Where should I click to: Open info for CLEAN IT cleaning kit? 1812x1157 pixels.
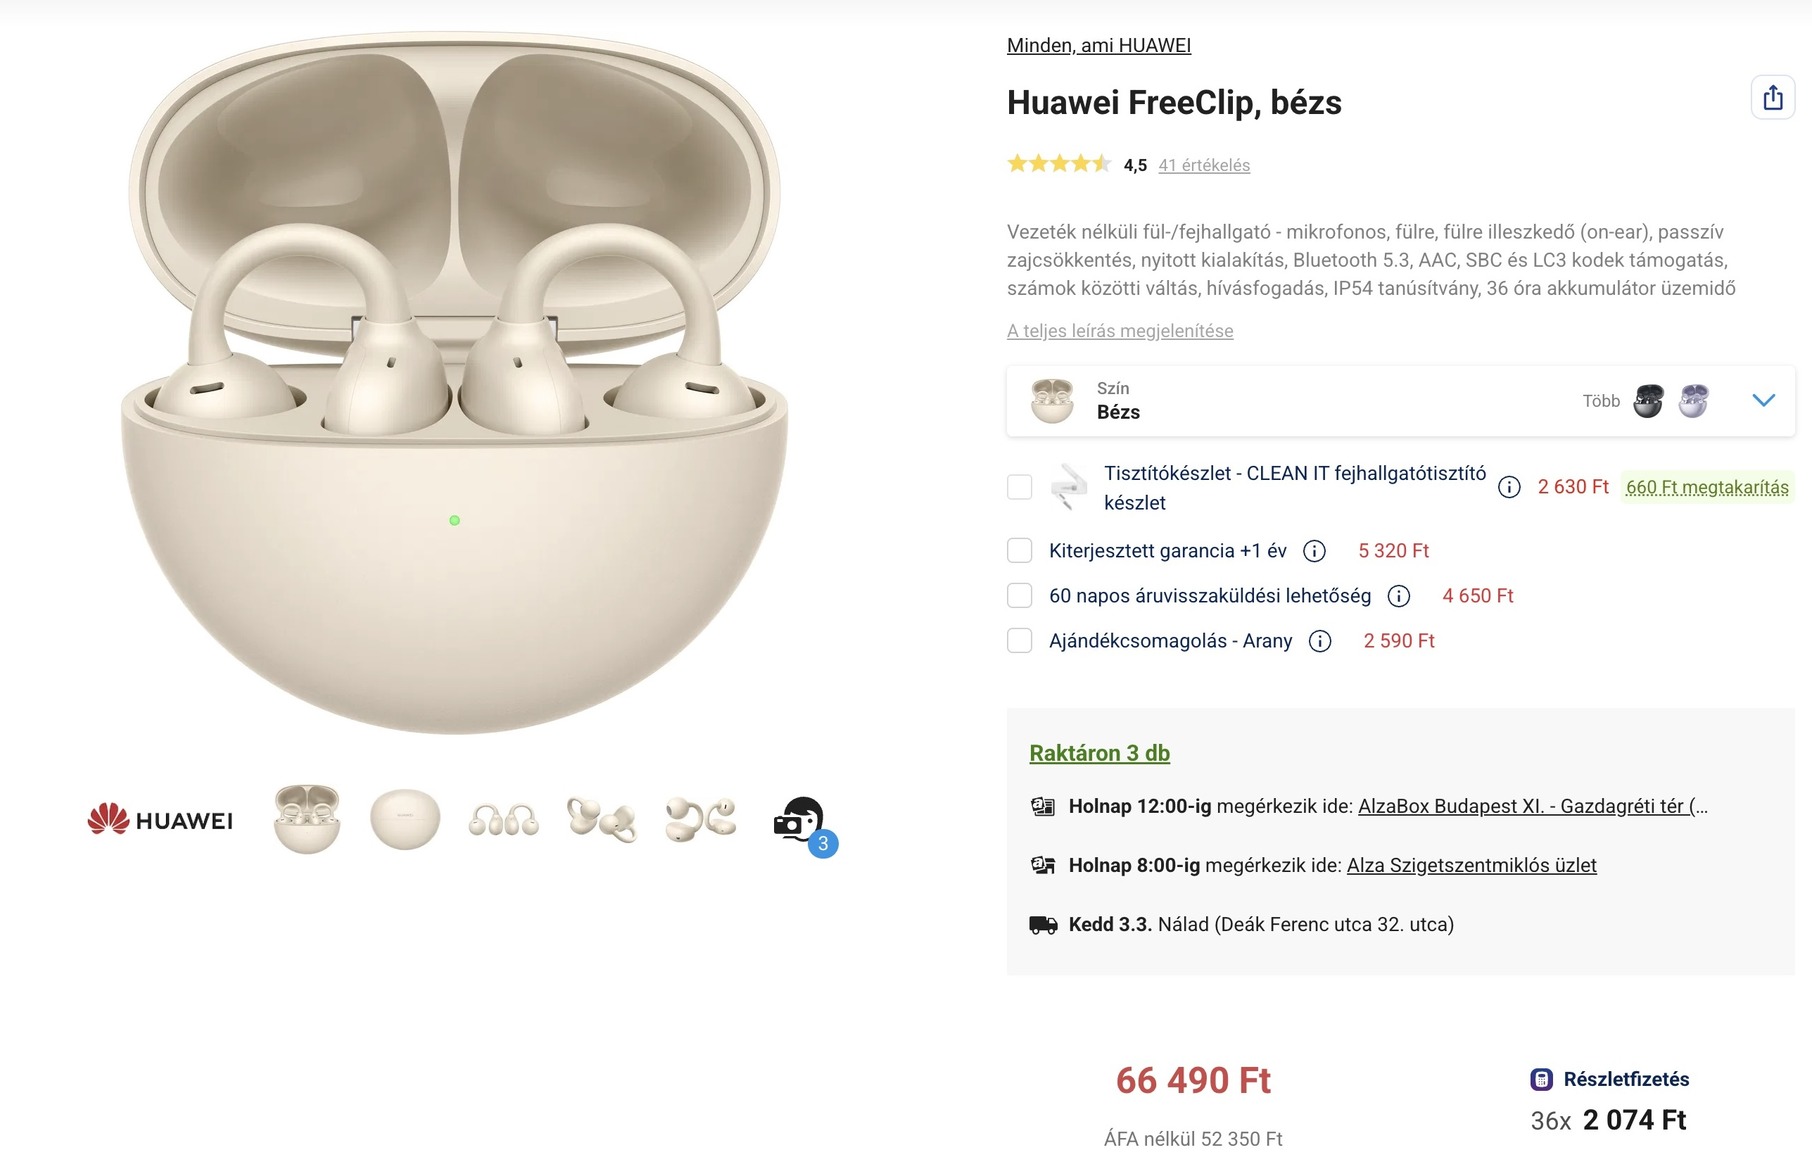point(1509,487)
